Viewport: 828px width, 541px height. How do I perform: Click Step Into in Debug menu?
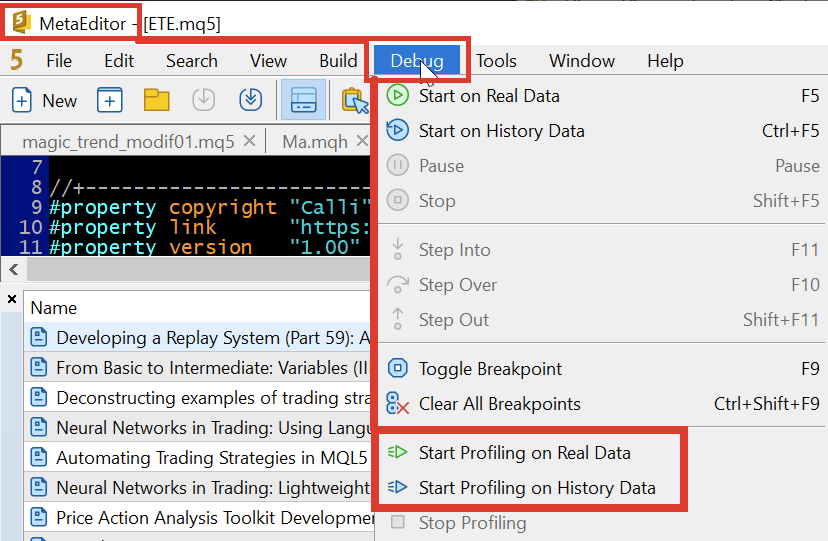click(x=602, y=250)
